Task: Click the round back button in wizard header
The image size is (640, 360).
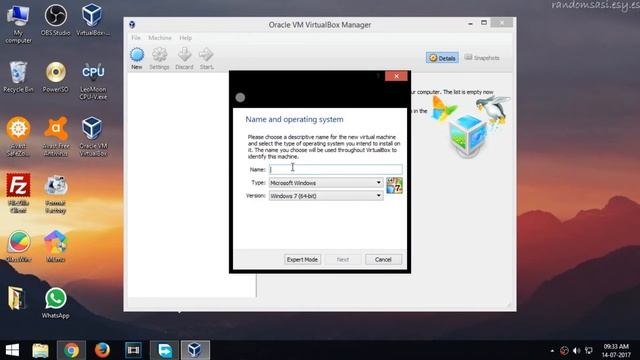Action: 240,98
